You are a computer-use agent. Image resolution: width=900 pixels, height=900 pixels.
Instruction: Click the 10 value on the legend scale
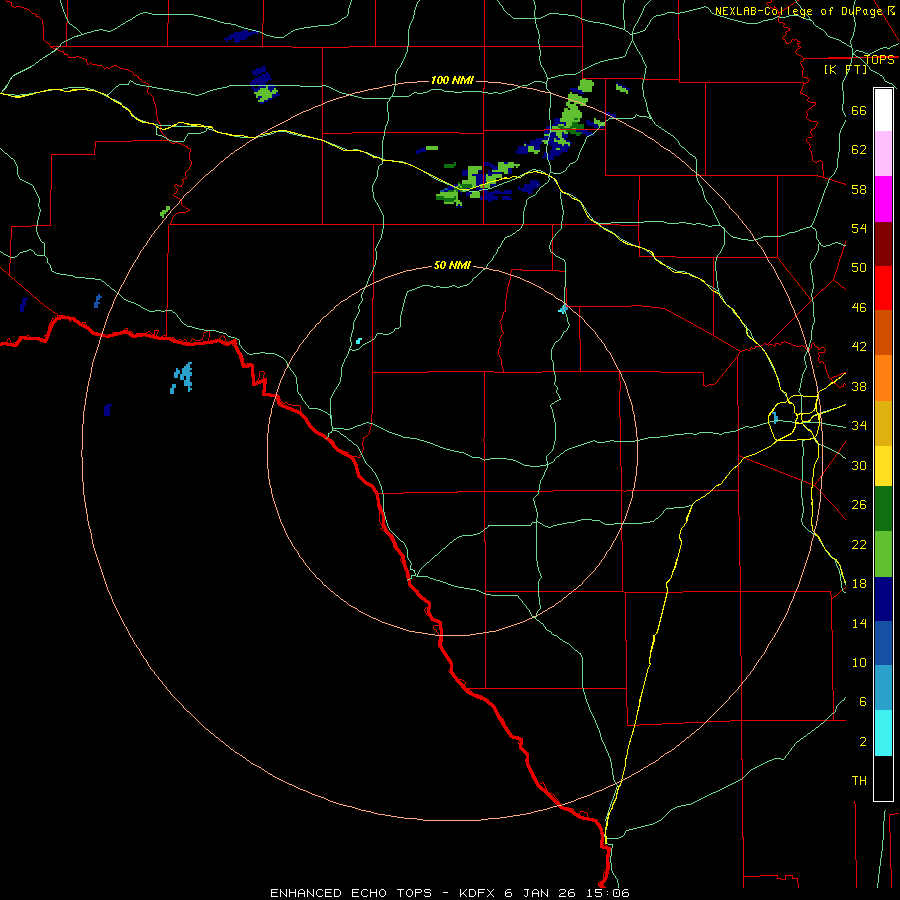coord(859,662)
